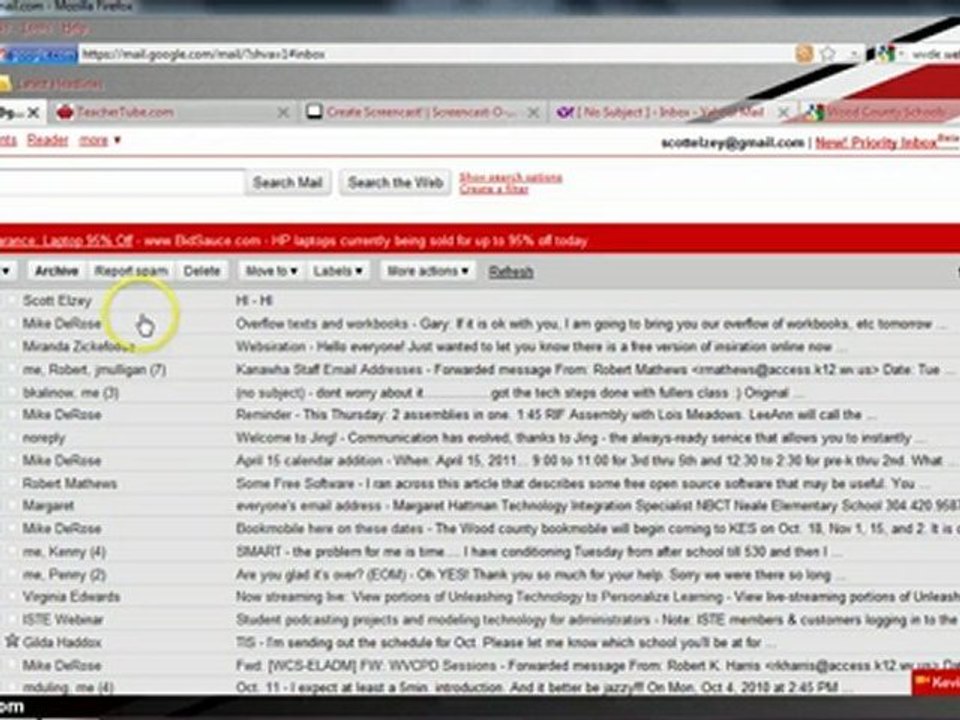Switch to the TeacherTube.com tab
This screenshot has height=720, width=960.
pos(174,112)
